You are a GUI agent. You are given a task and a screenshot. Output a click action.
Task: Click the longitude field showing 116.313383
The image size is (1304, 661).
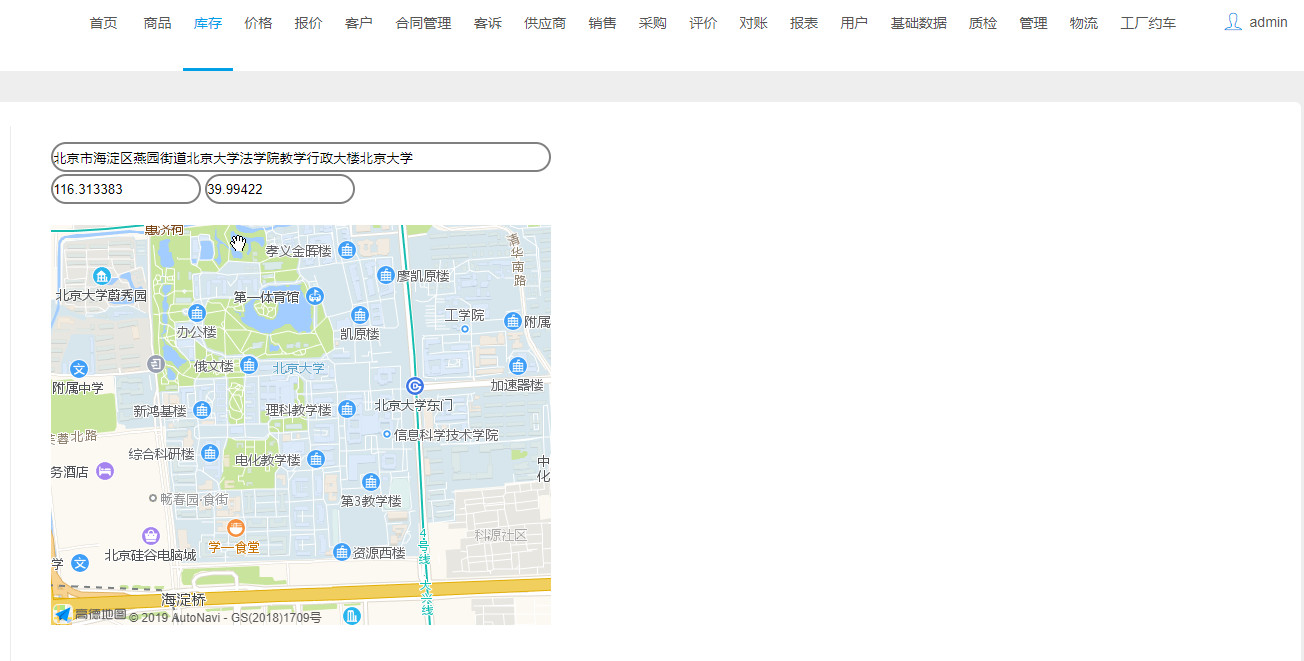tap(124, 188)
